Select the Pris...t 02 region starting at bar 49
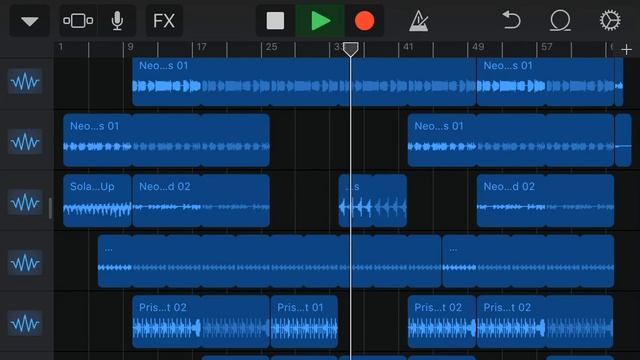 545,322
